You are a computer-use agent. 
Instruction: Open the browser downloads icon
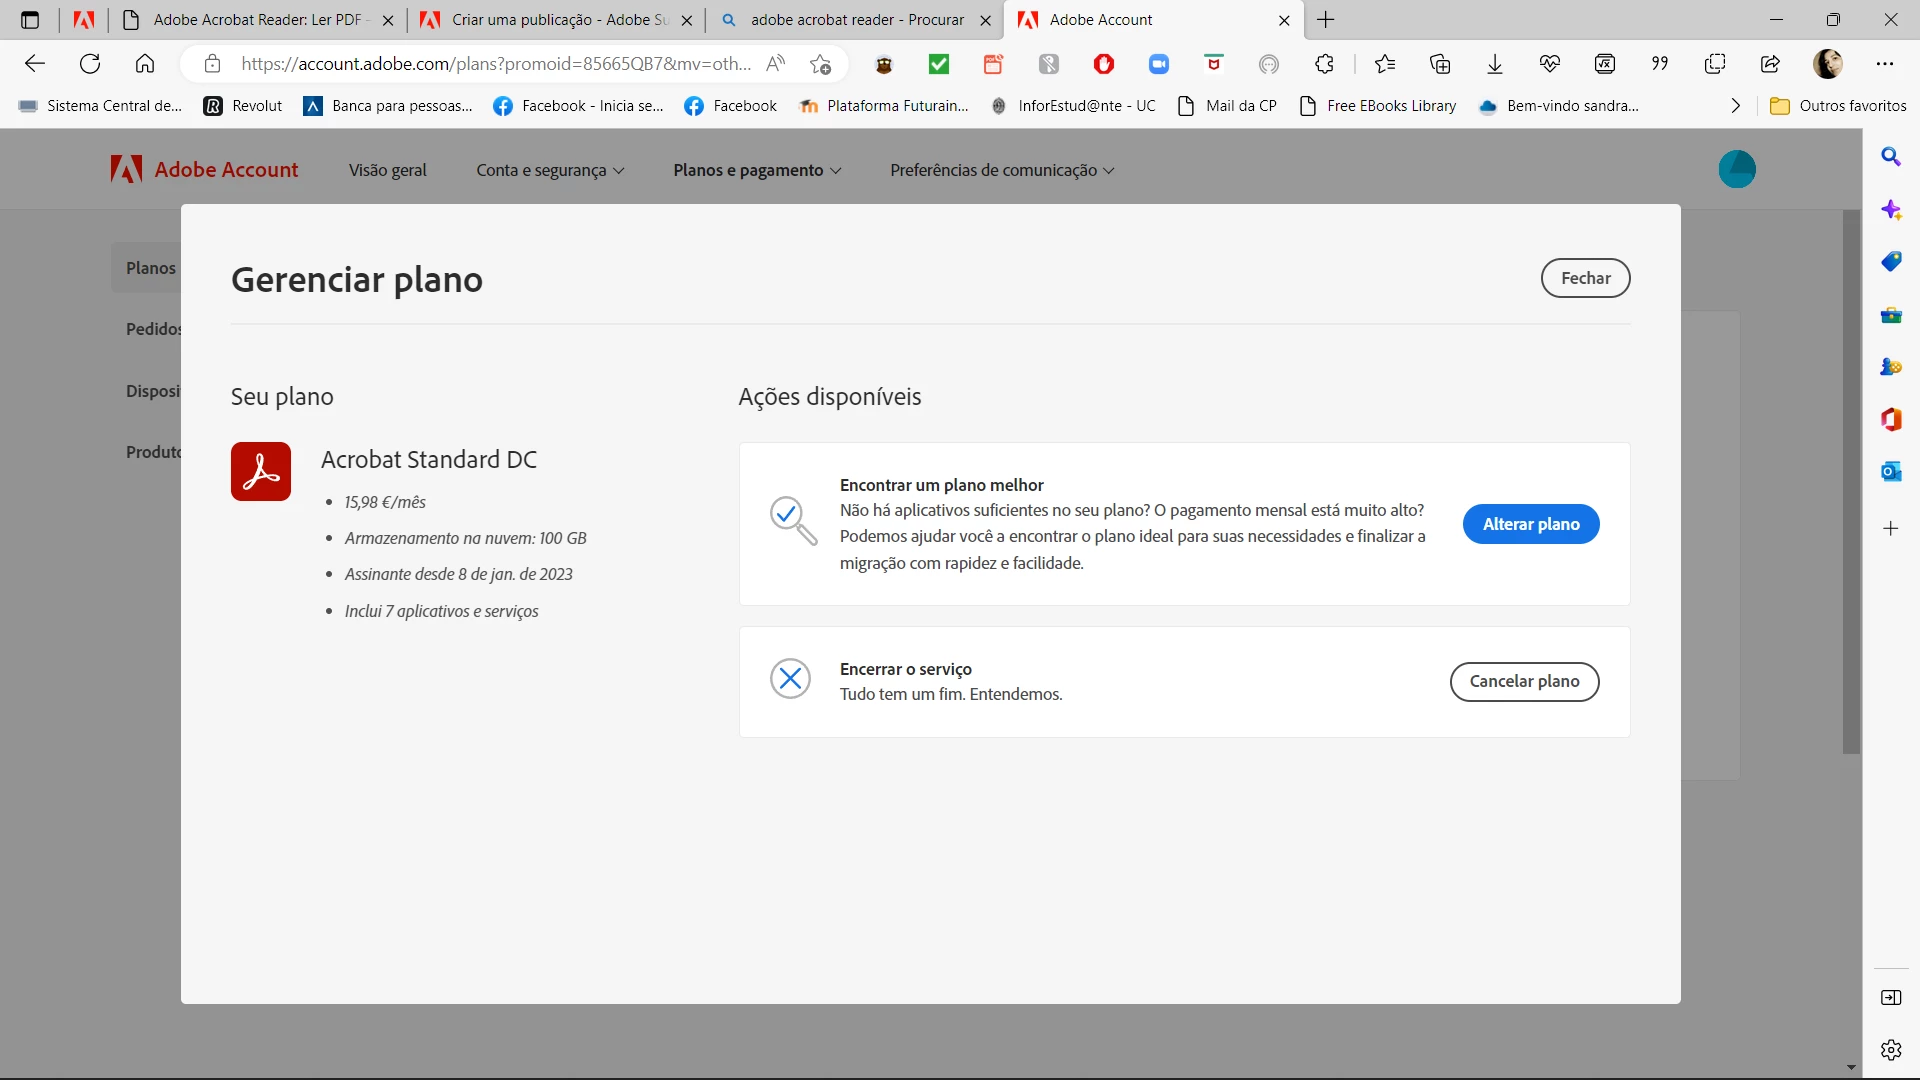click(x=1494, y=64)
